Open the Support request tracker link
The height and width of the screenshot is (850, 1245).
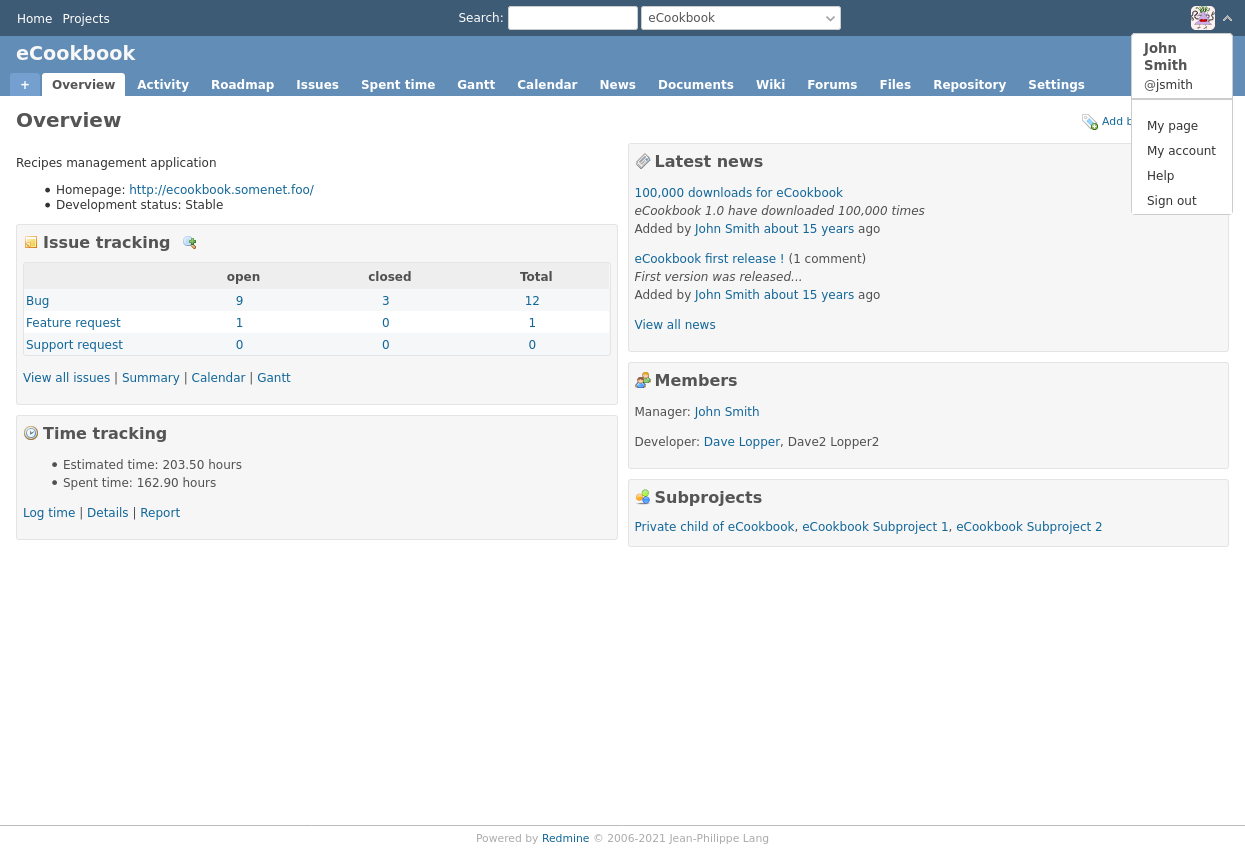74,345
